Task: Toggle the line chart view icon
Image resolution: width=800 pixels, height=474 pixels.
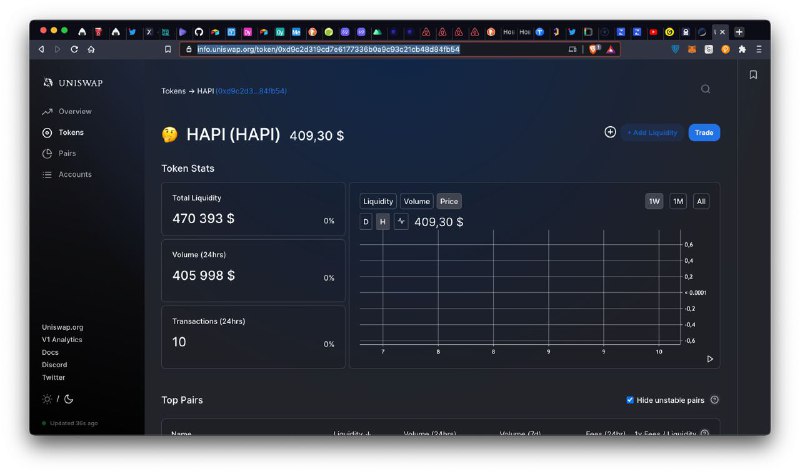Action: tap(401, 222)
